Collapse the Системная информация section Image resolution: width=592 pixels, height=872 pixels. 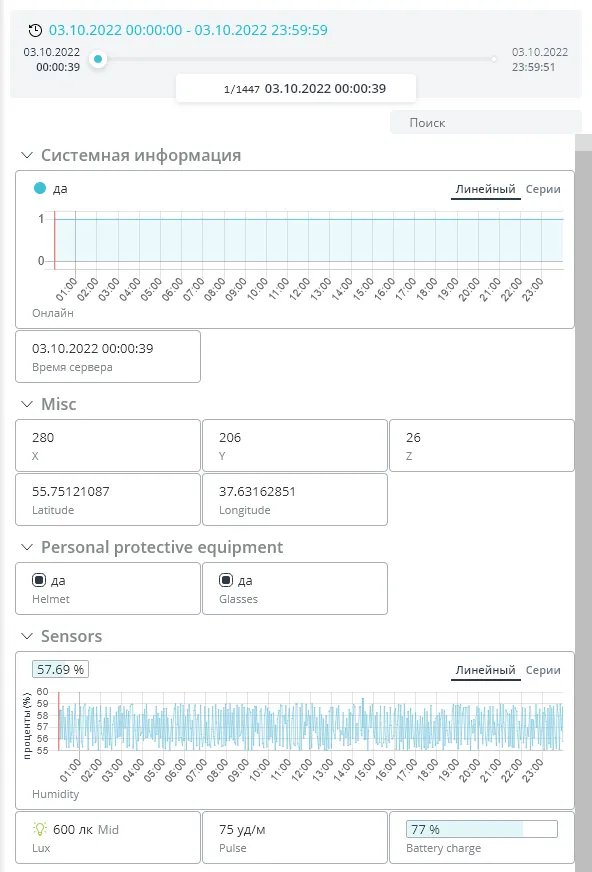pos(27,155)
